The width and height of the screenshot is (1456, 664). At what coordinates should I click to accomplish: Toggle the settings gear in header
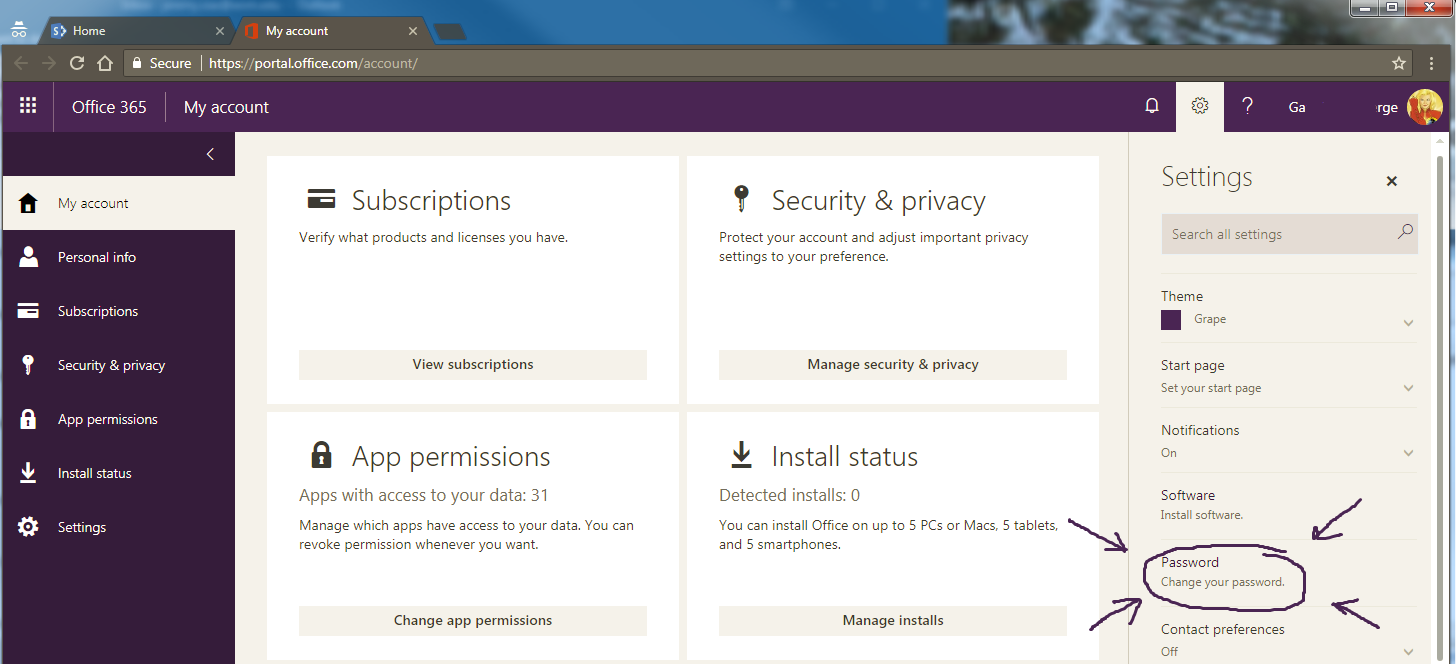1200,106
